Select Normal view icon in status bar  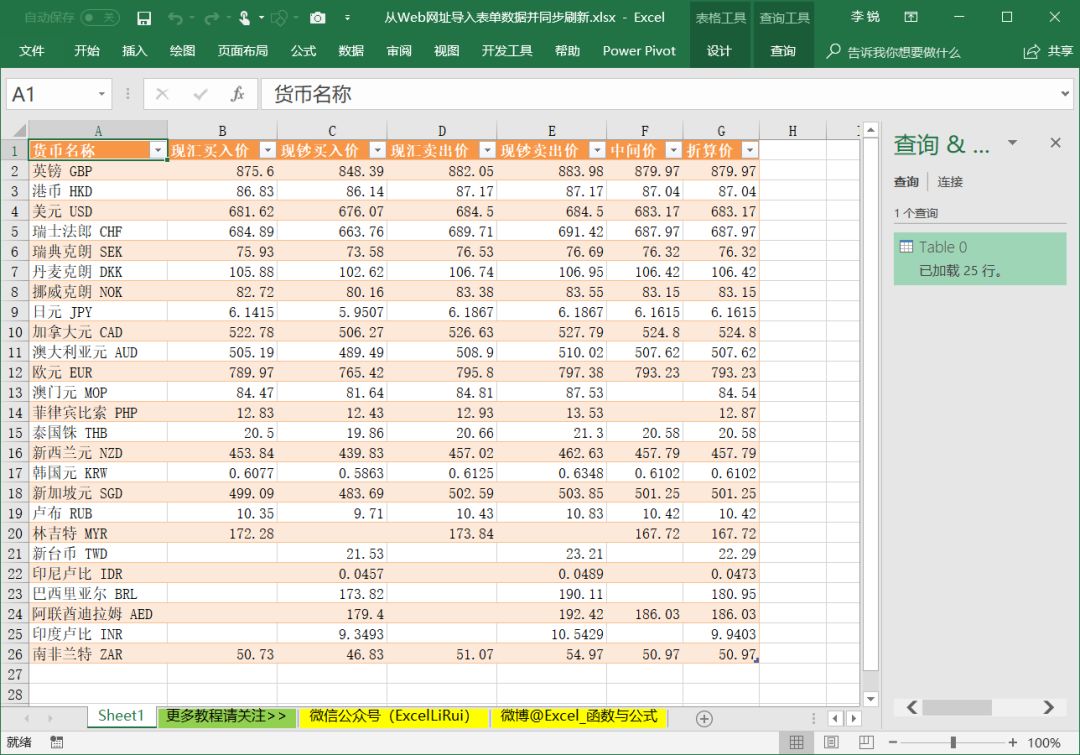796,741
